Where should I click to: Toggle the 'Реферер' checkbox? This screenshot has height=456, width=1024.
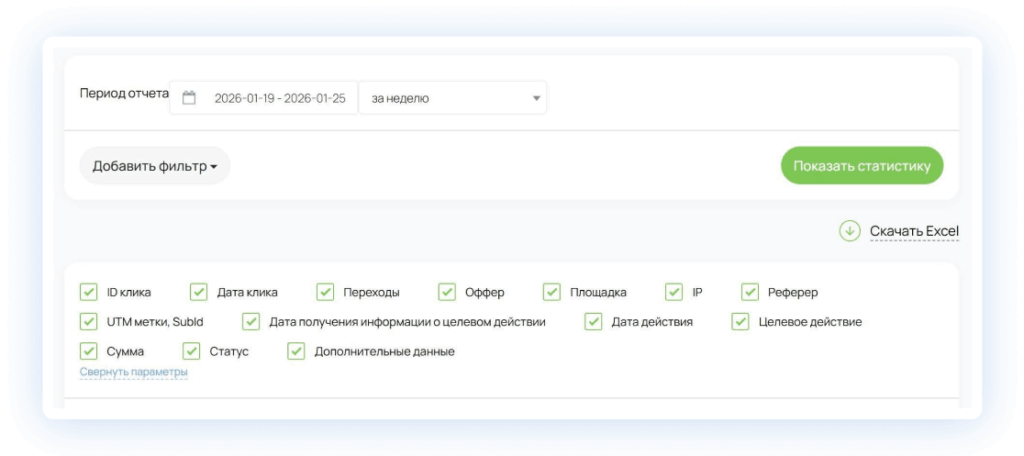[x=750, y=292]
